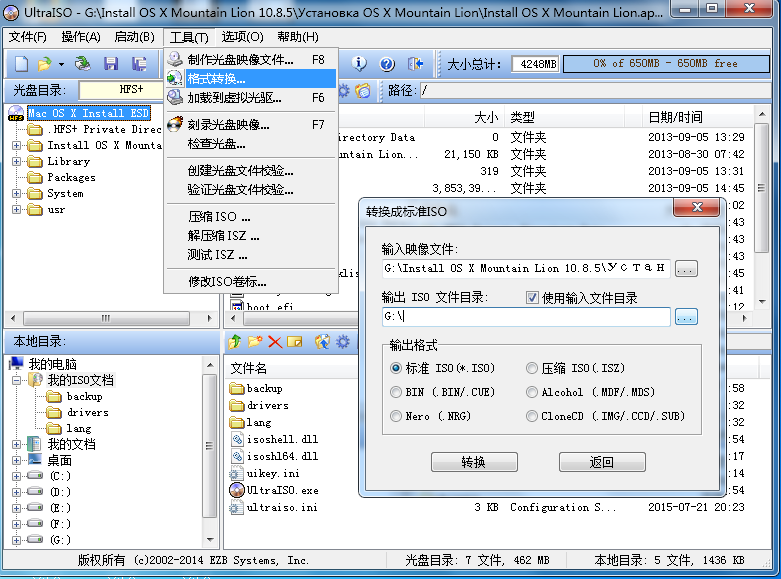The width and height of the screenshot is (781, 579).
Task: Expand the usr folder in the disc tree
Action: (16, 209)
